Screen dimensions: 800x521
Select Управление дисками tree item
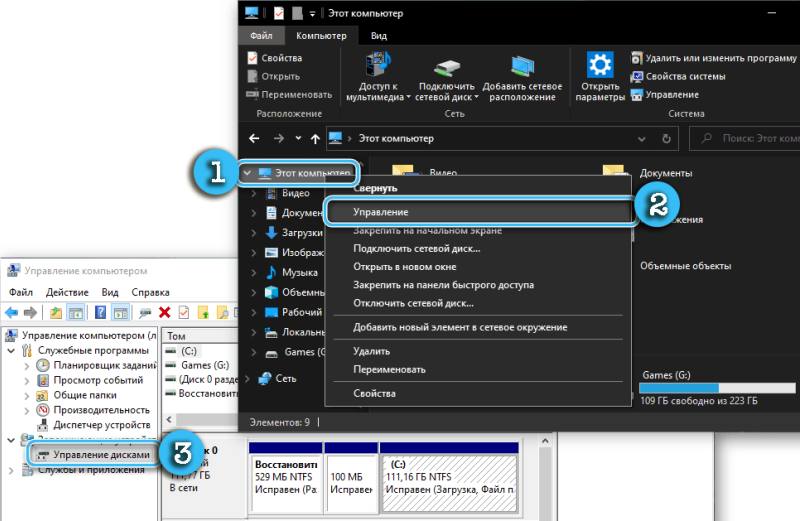[93, 455]
